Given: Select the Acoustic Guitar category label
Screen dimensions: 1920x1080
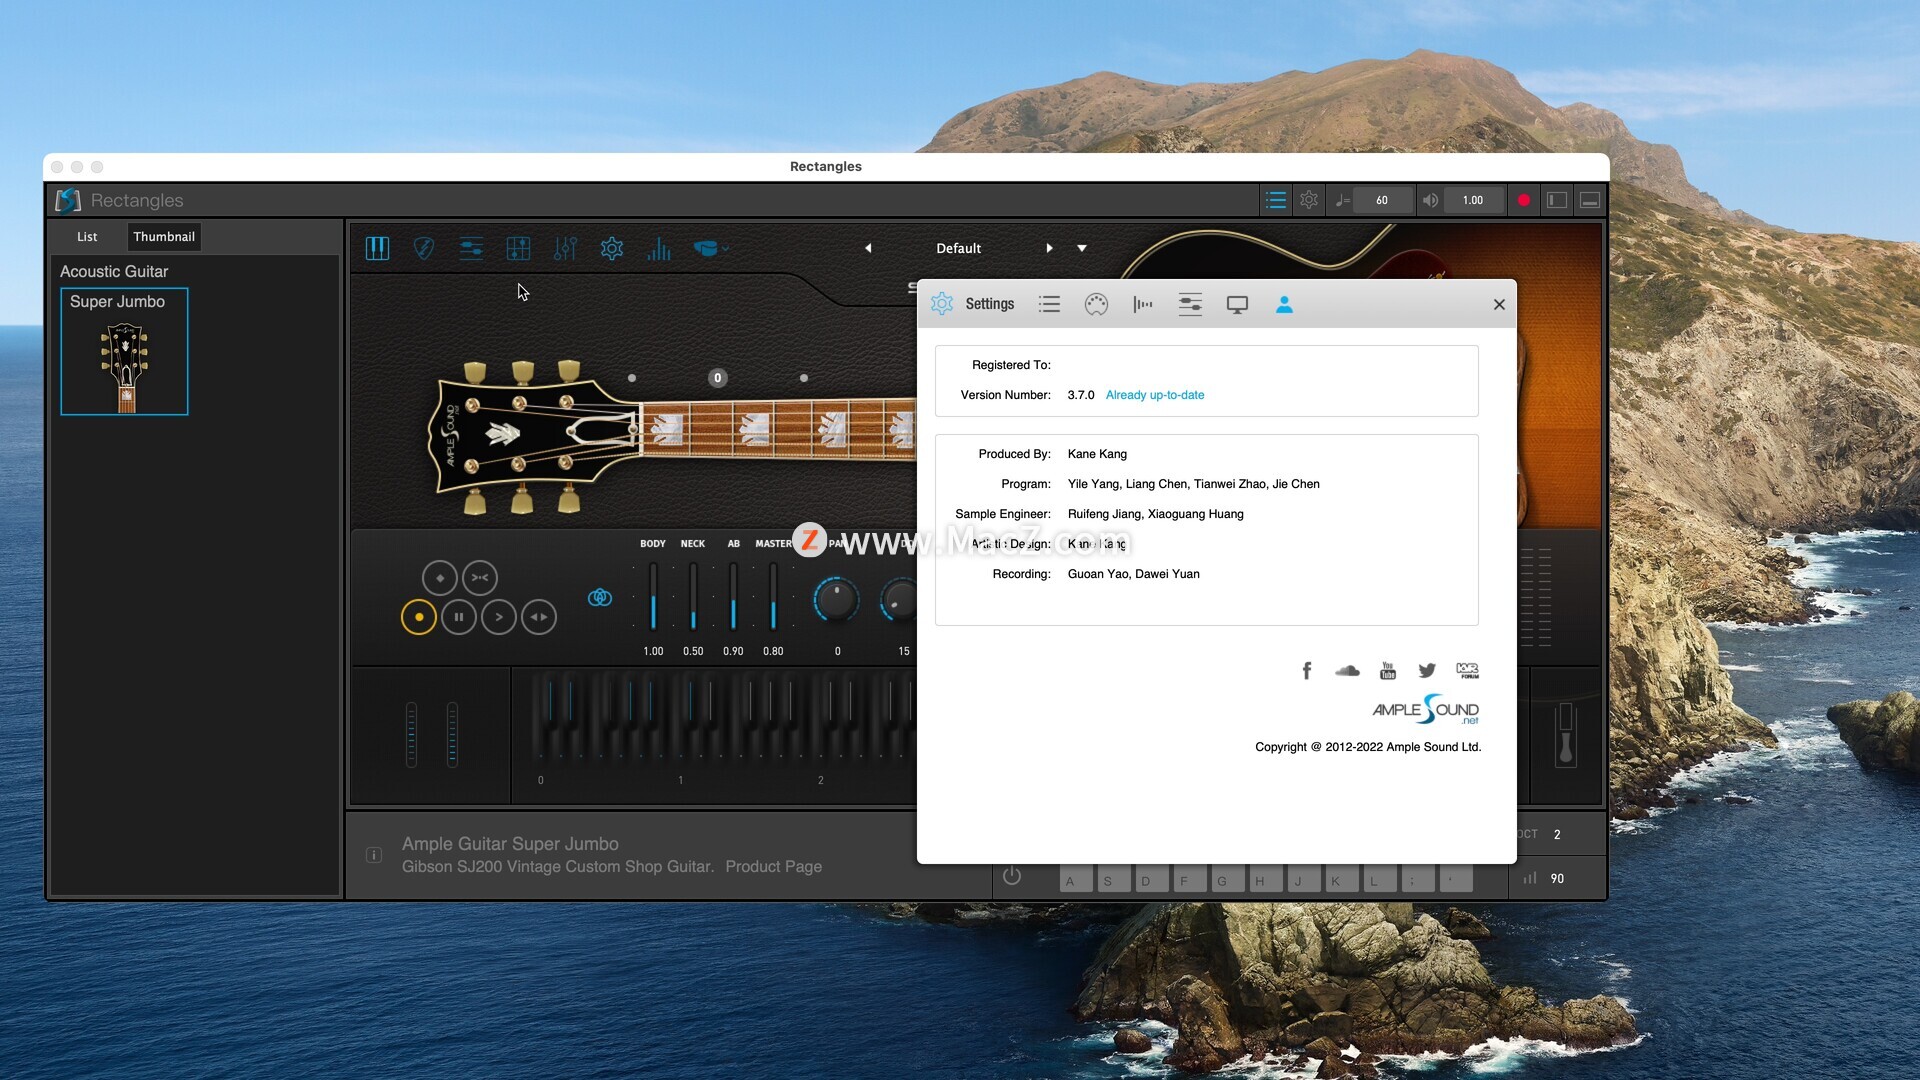Looking at the screenshot, I should pos(114,272).
